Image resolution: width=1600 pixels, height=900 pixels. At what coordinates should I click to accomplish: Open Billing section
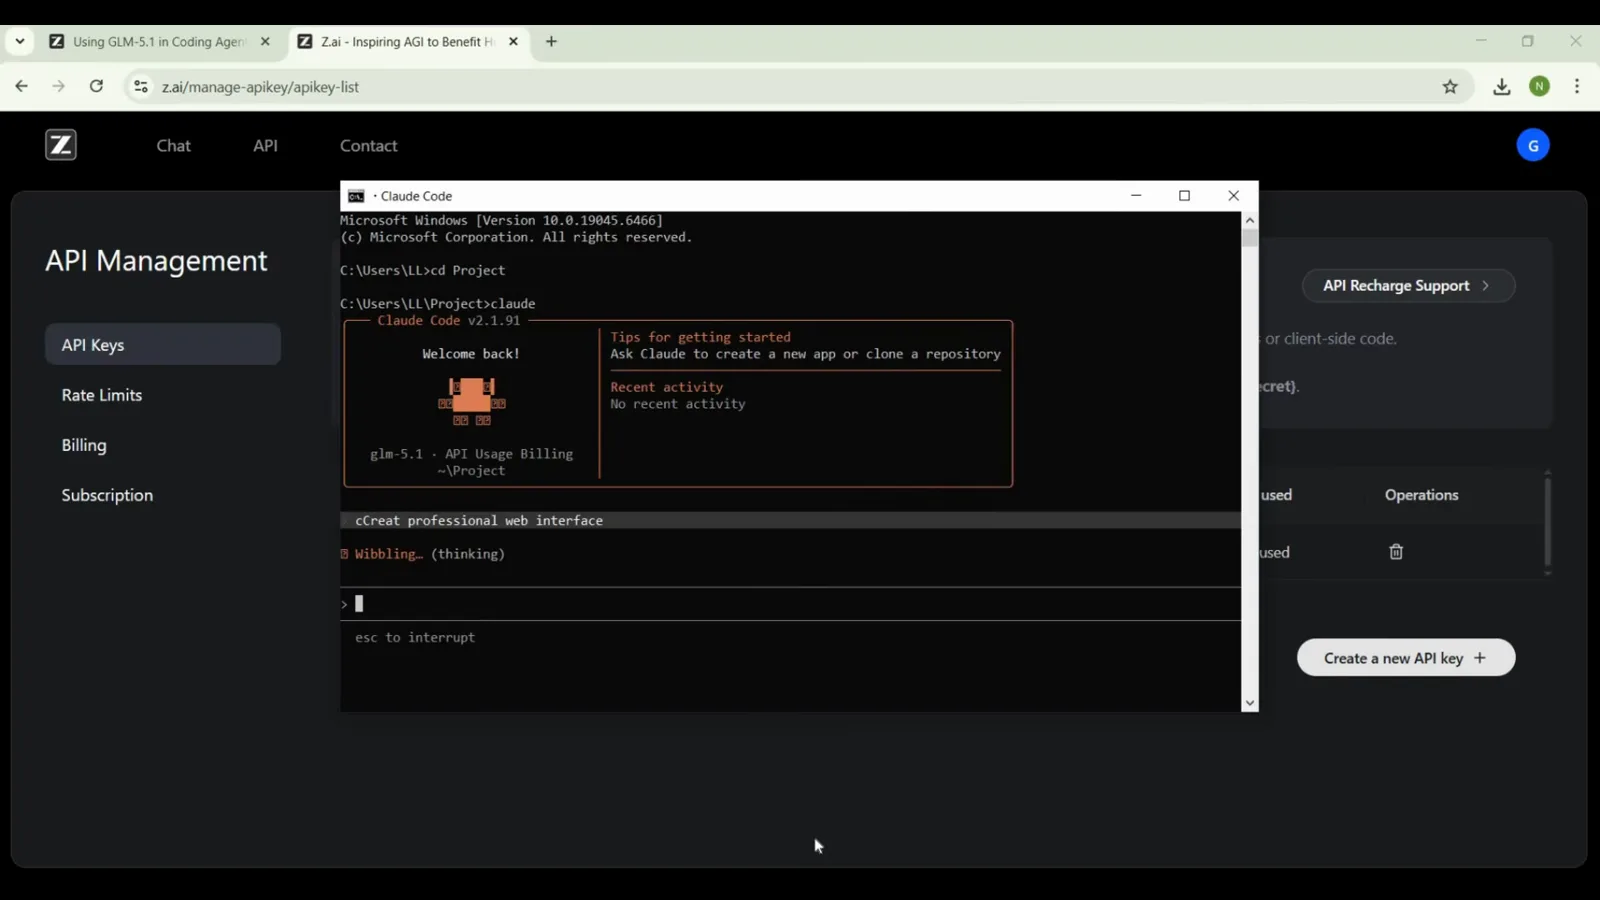[84, 445]
